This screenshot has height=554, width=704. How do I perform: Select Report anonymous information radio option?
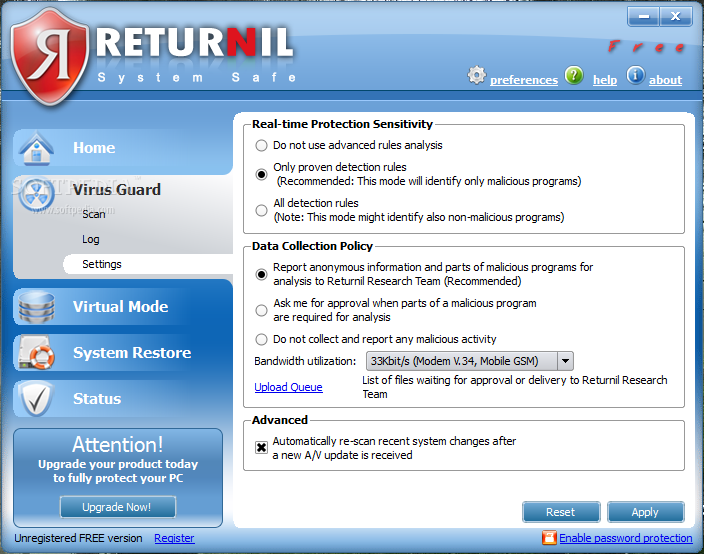pyautogui.click(x=261, y=274)
